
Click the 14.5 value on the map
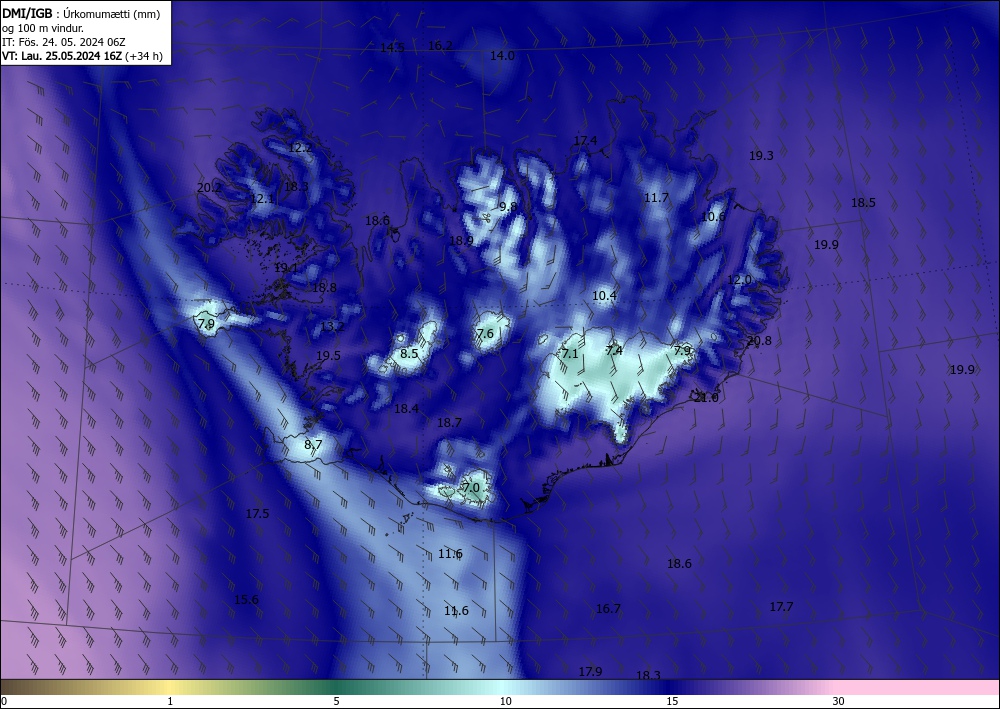392,48
